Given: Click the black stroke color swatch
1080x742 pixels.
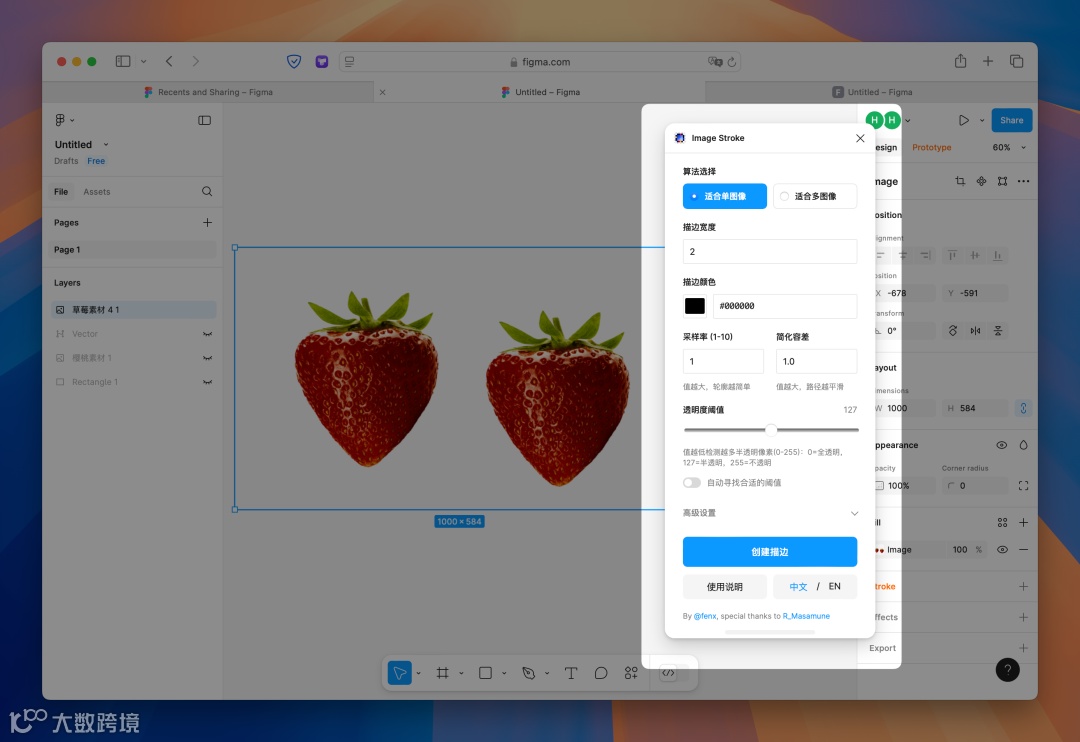Looking at the screenshot, I should click(x=694, y=306).
